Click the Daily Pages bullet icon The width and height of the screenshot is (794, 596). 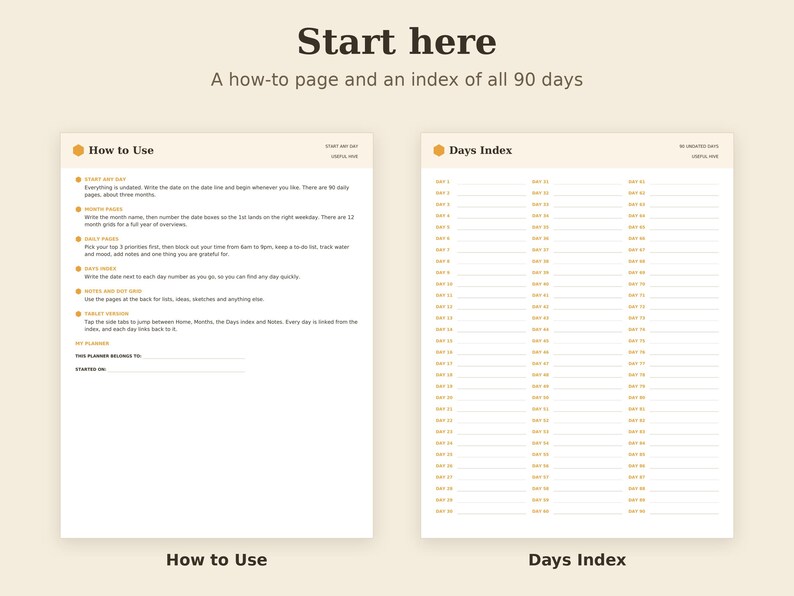(x=78, y=239)
